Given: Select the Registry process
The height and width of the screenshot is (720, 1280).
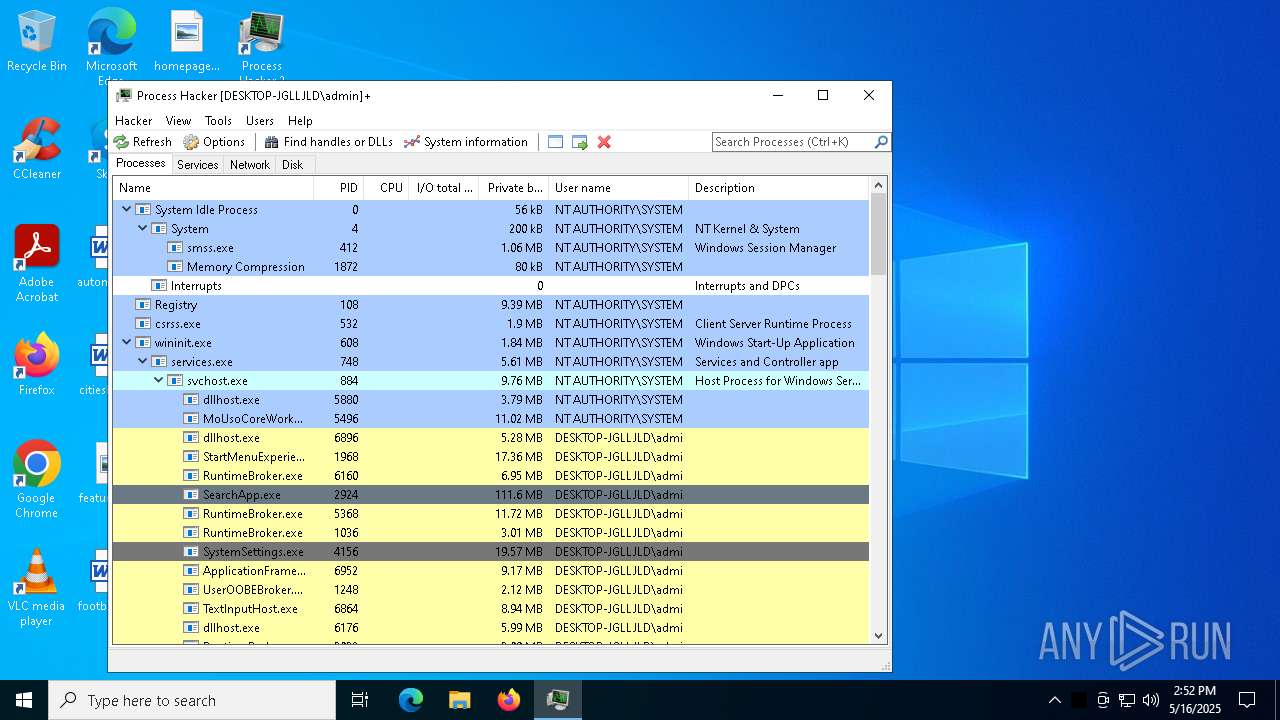Looking at the screenshot, I should point(491,305).
